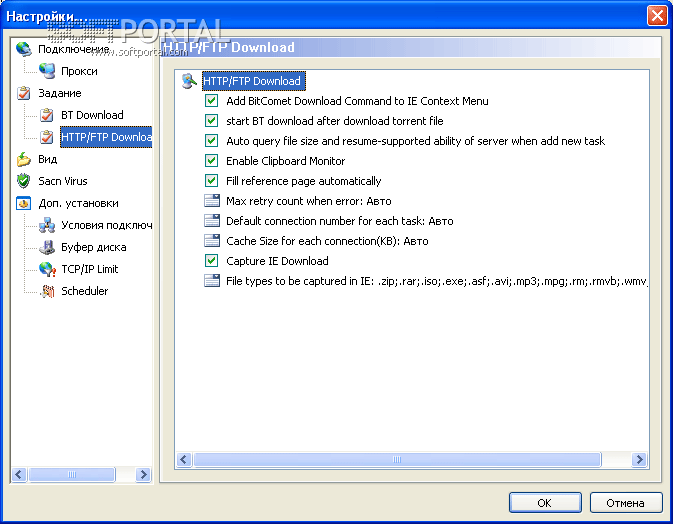
Task: Cancel with the Отмена button
Action: tap(626, 503)
